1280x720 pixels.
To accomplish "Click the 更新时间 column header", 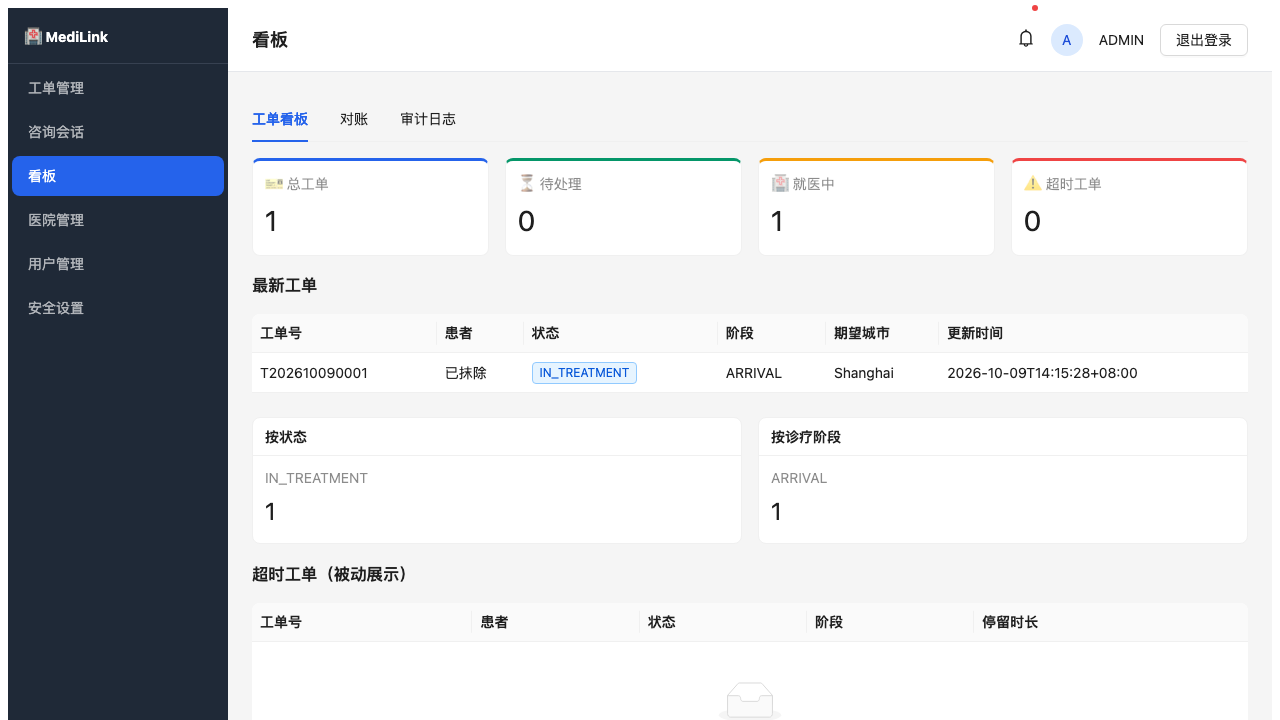I will 975,333.
